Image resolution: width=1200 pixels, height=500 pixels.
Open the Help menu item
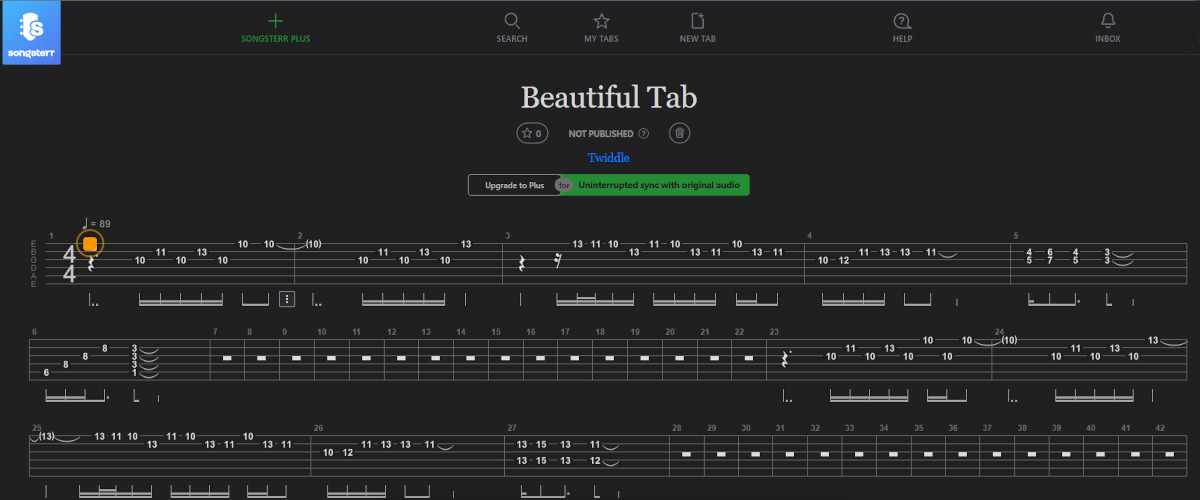[902, 21]
